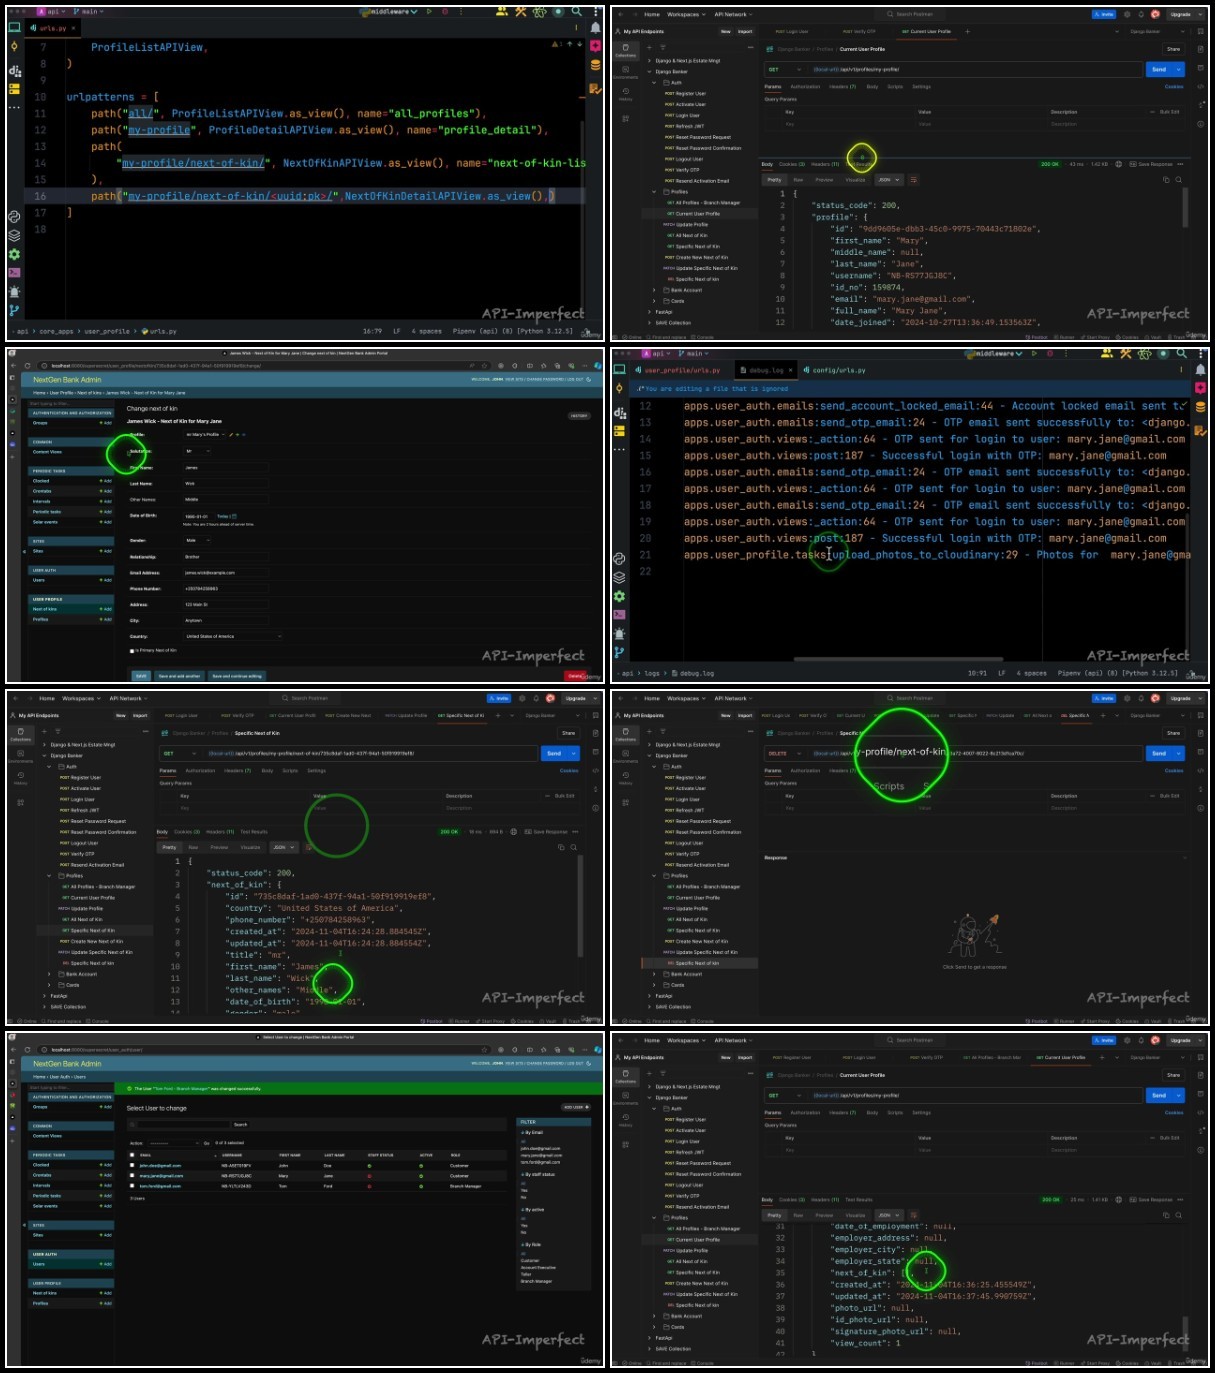Viewport: 1215px width, 1373px height.
Task: Click Save and continue editing button
Action: pos(237,676)
